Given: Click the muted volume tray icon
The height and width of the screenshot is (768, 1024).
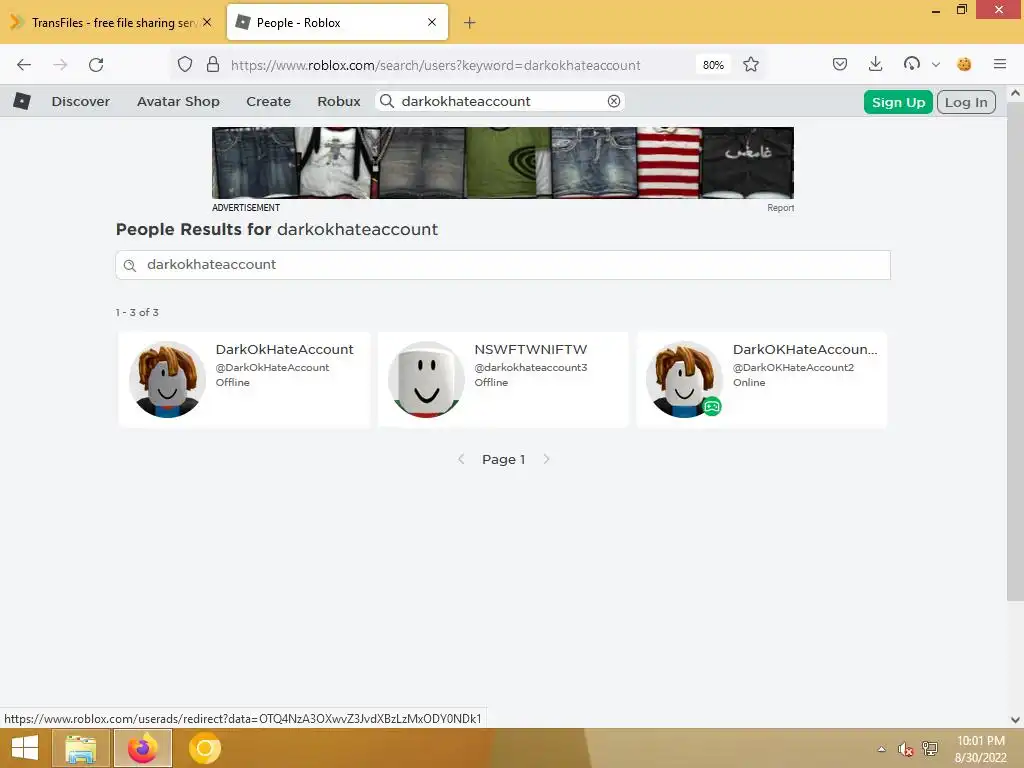Looking at the screenshot, I should [x=905, y=749].
